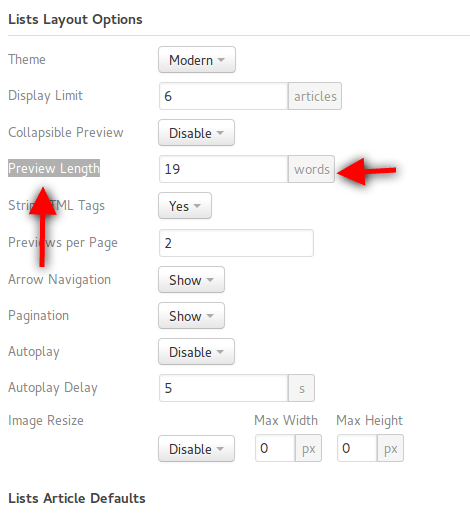
Task: Click the Lists Layout Options heading
Action: pyautogui.click(x=75, y=20)
